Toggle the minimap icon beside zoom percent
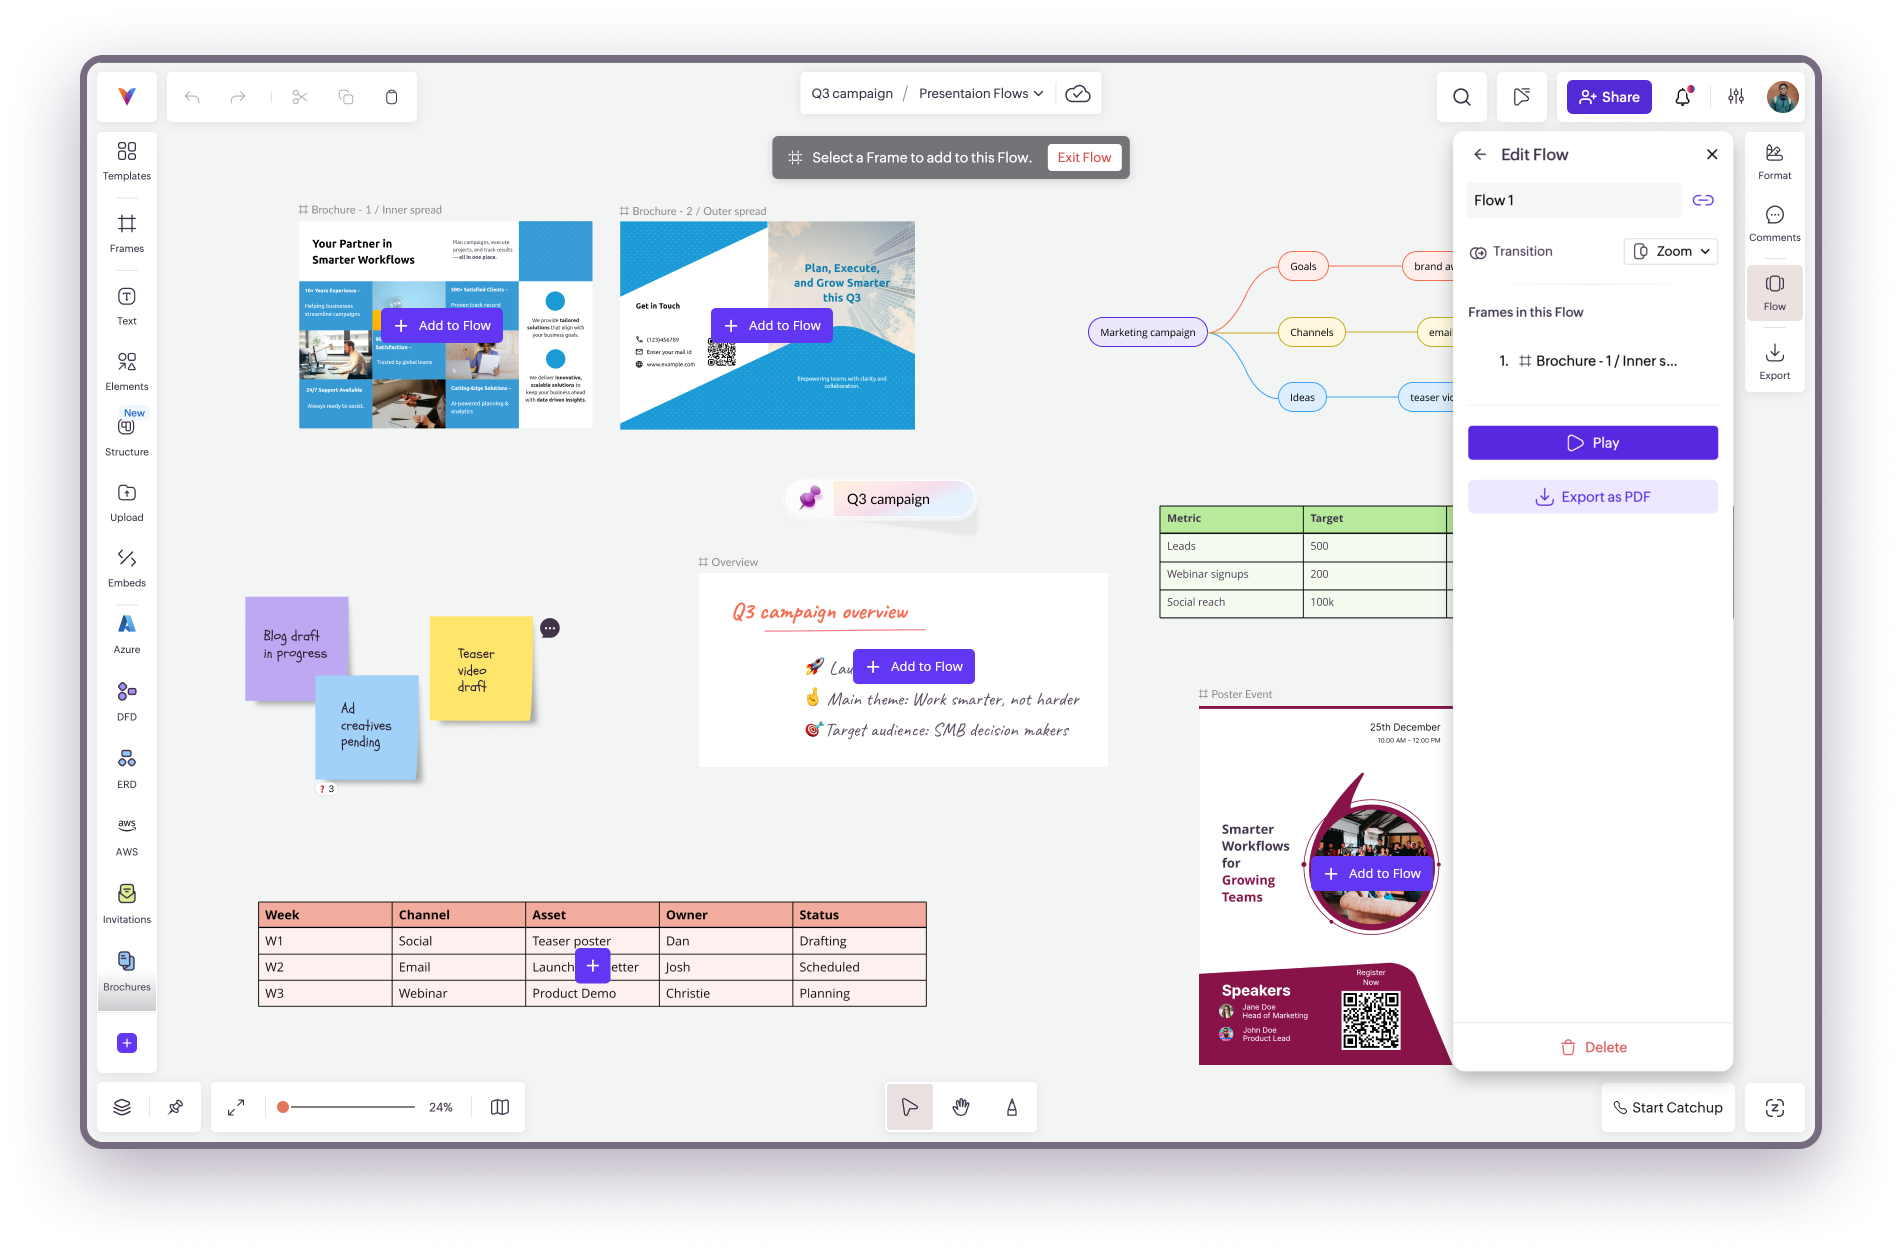Screen dimensions: 1902x1254 500,1107
